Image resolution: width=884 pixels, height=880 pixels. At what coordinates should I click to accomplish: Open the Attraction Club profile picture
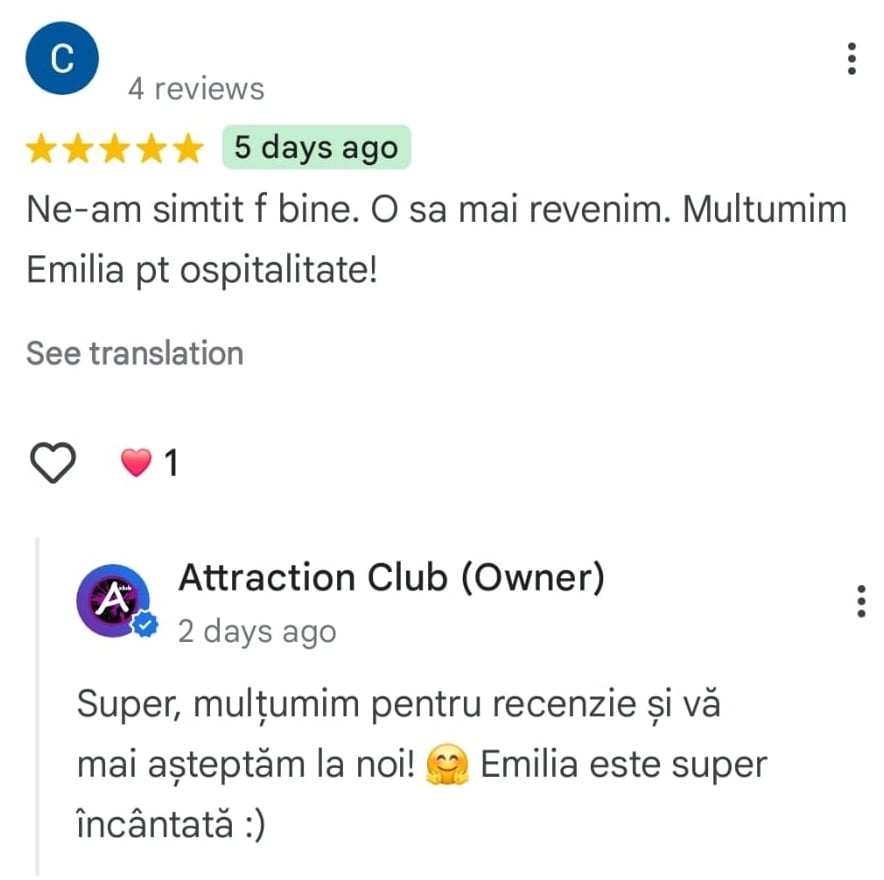click(x=114, y=601)
